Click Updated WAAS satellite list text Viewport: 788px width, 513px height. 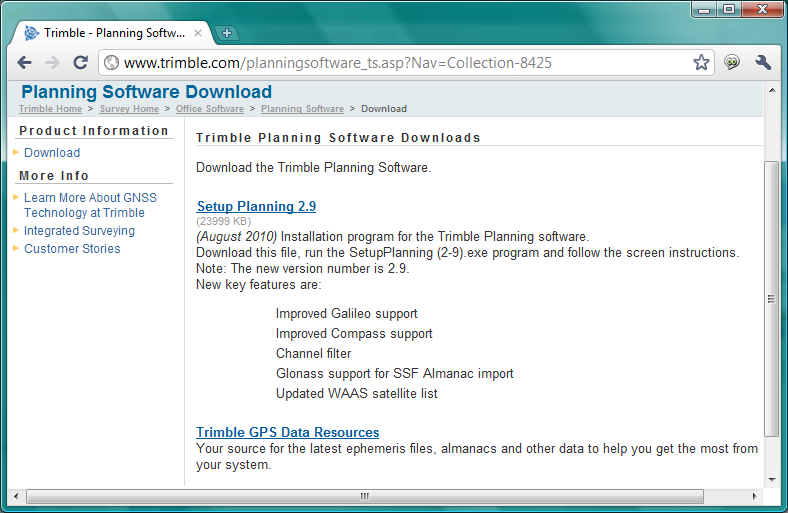tap(356, 393)
